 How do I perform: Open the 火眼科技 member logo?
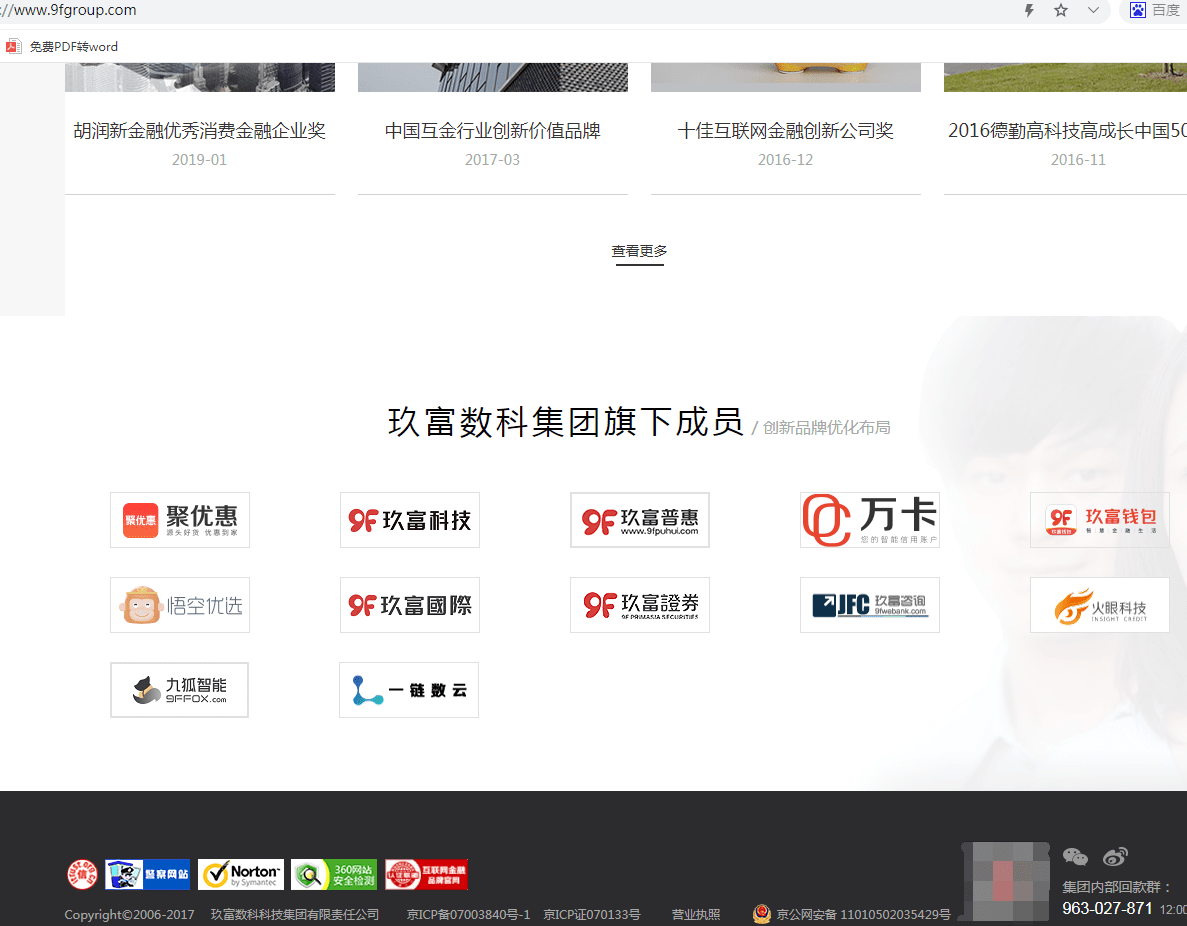[x=1100, y=605]
